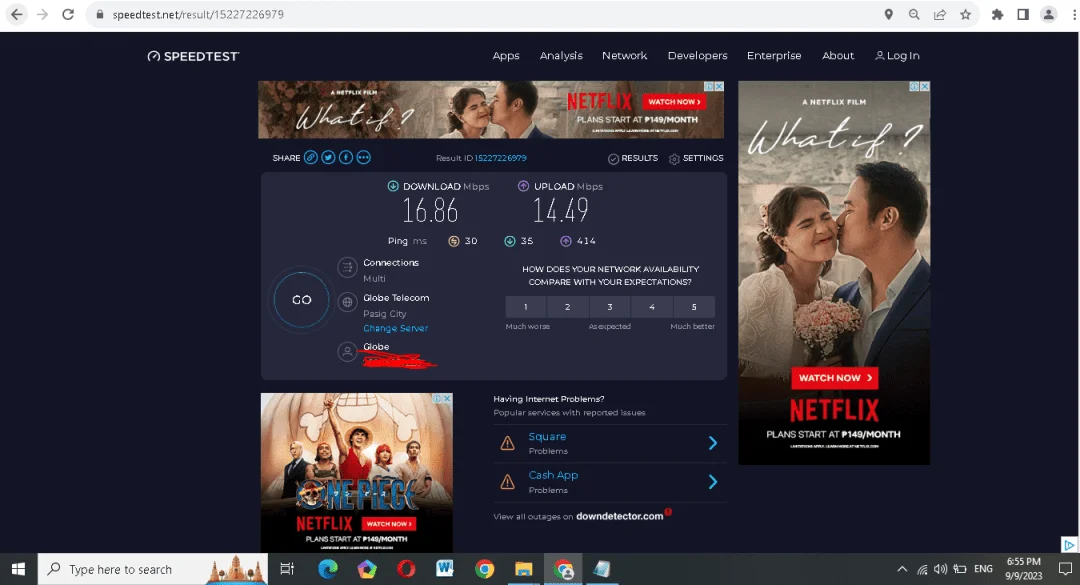Close the top Netflix banner ad
Viewport: 1080px width, 585px height.
(x=719, y=86)
